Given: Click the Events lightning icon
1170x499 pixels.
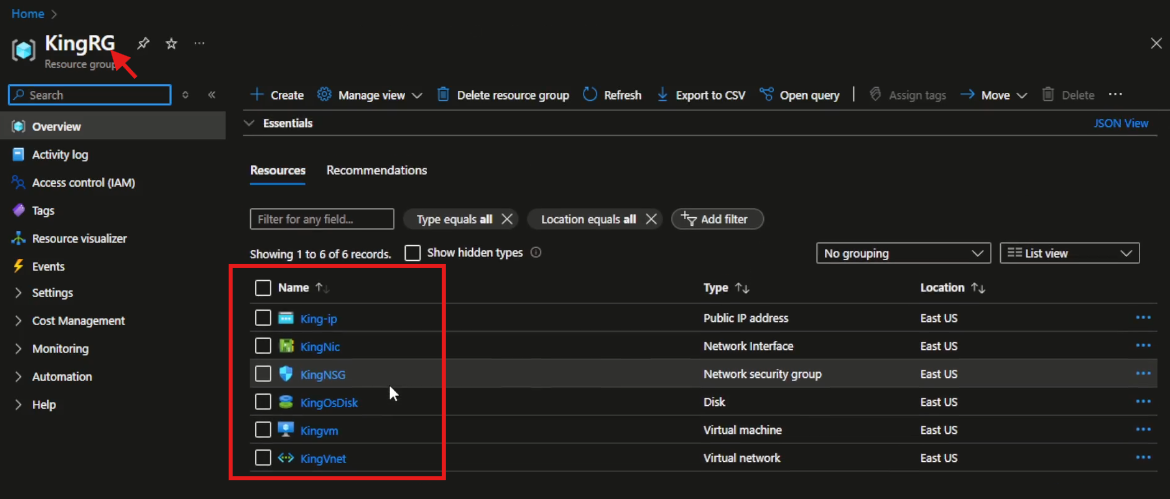Looking at the screenshot, I should tap(19, 266).
